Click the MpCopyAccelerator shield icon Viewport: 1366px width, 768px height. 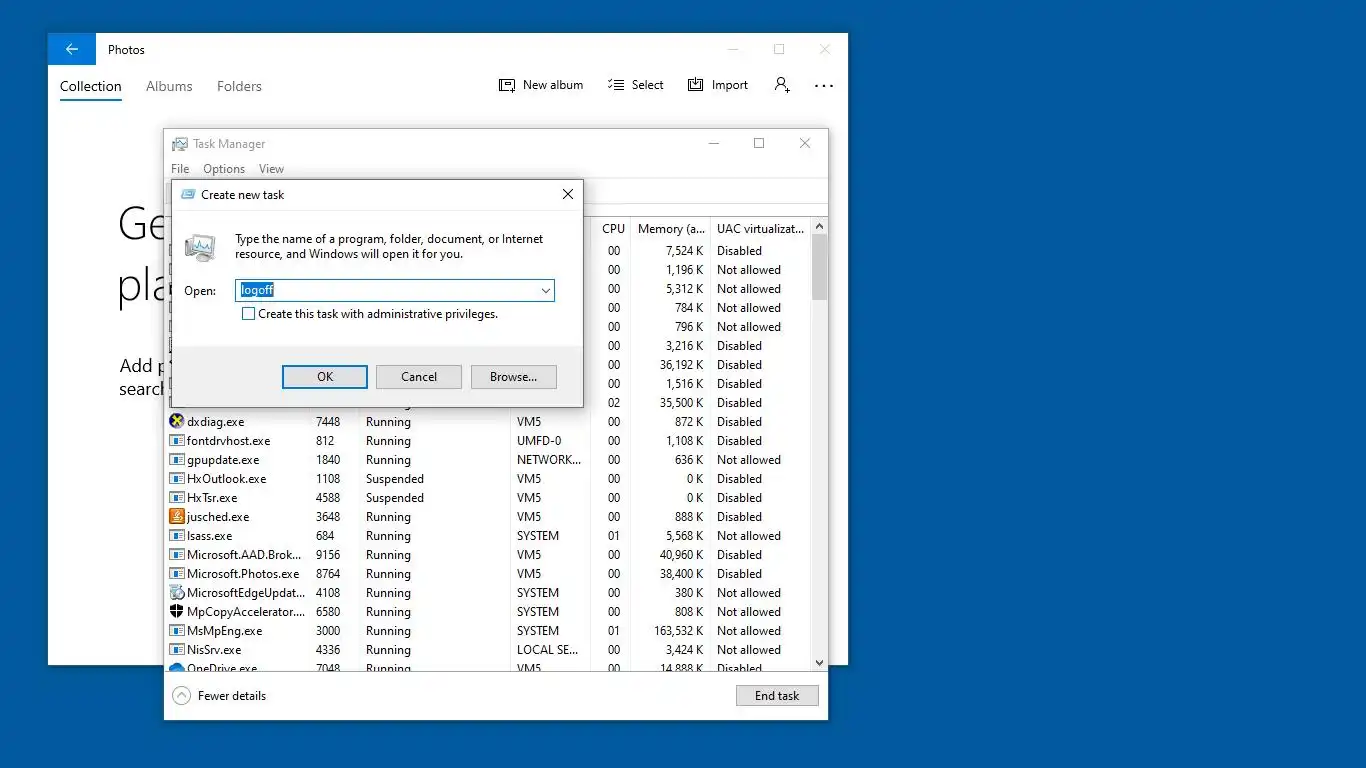177,612
